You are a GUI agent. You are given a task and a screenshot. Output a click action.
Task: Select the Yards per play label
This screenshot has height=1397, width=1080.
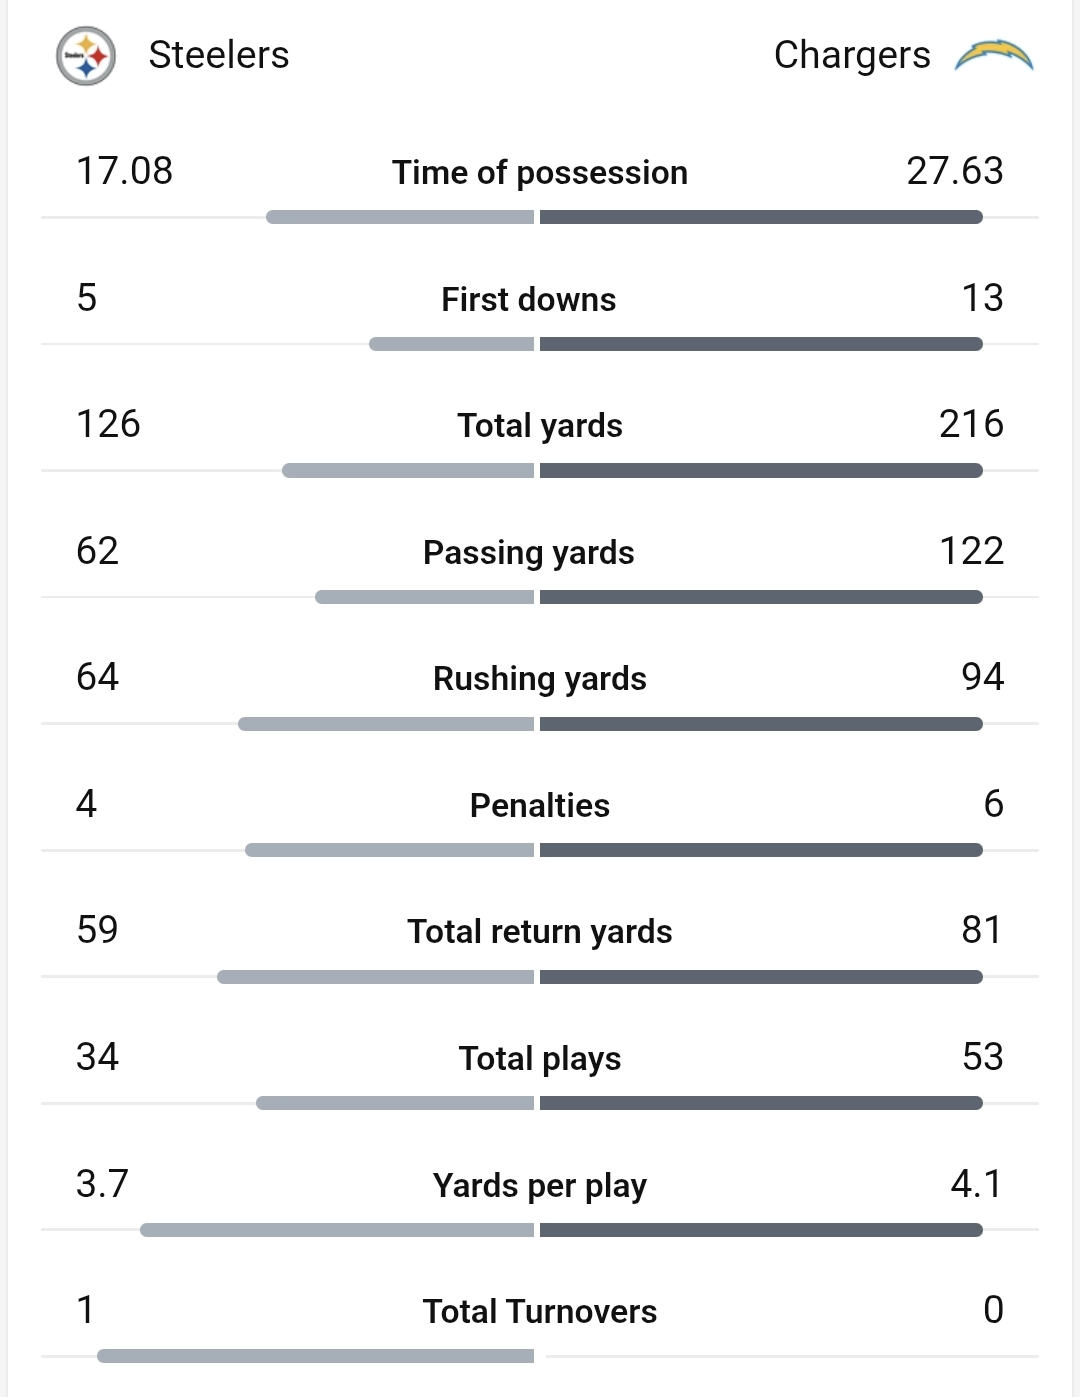[x=540, y=1185]
